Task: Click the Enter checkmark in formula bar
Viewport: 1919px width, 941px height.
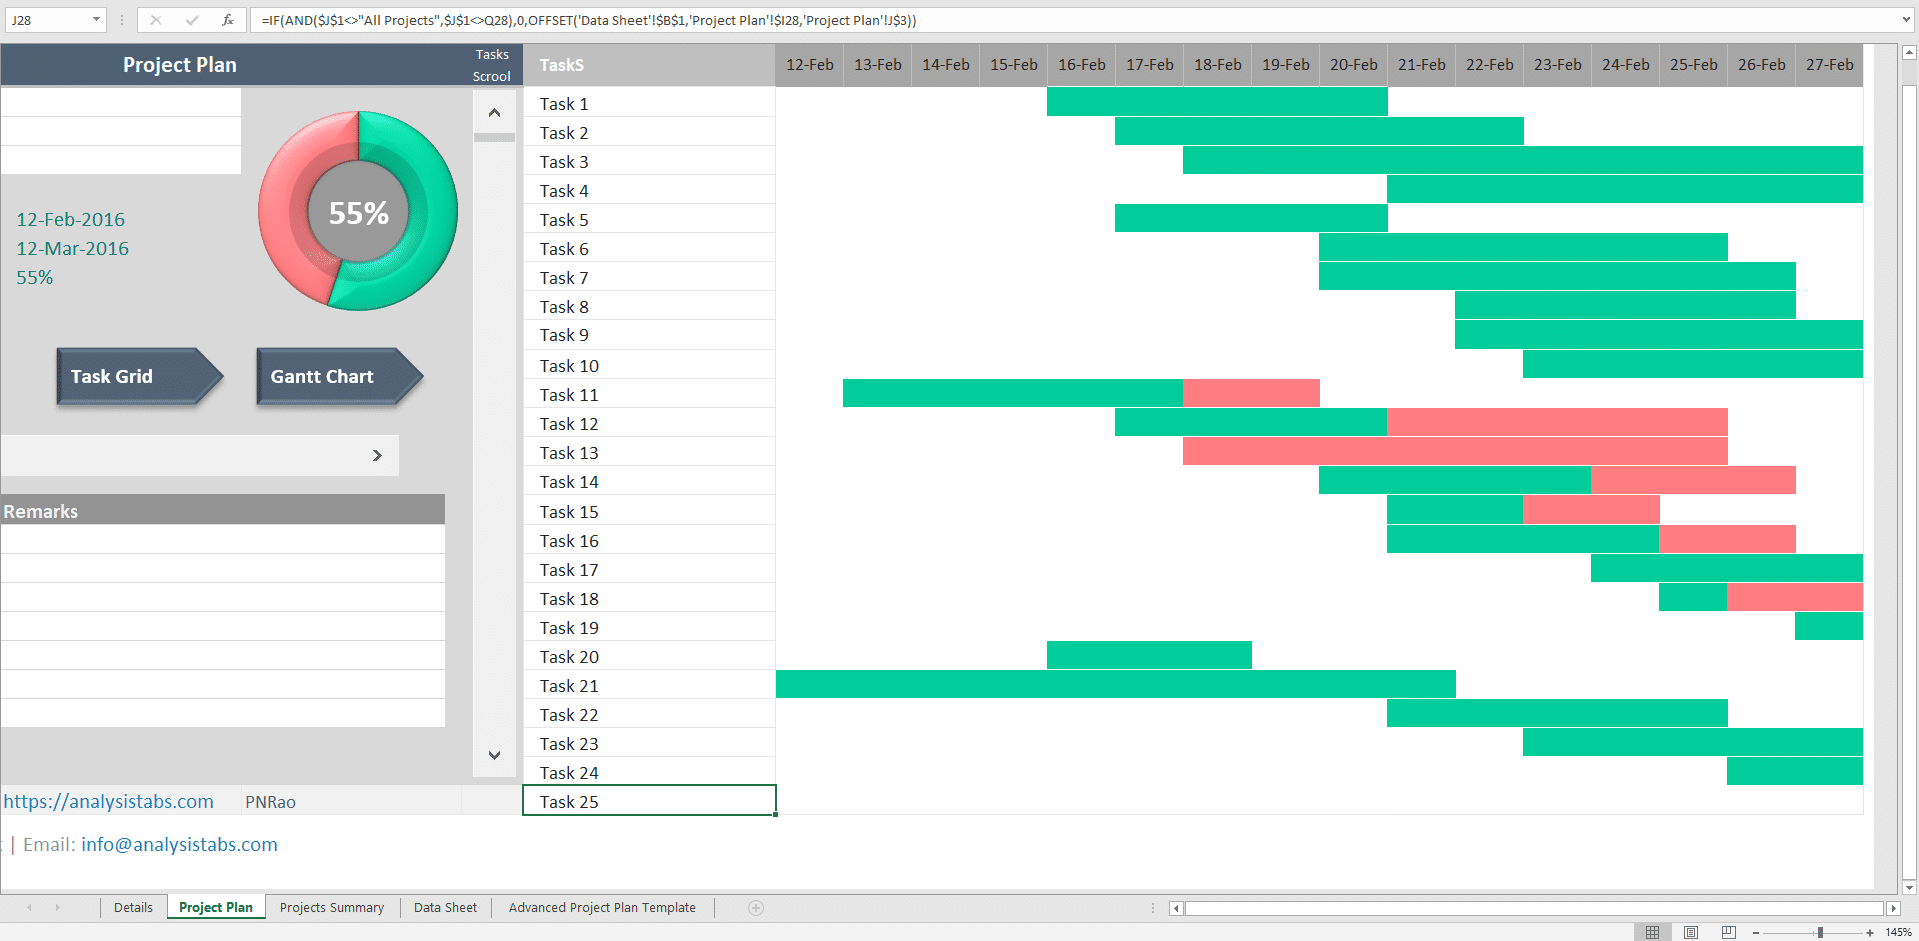Action: 191,20
